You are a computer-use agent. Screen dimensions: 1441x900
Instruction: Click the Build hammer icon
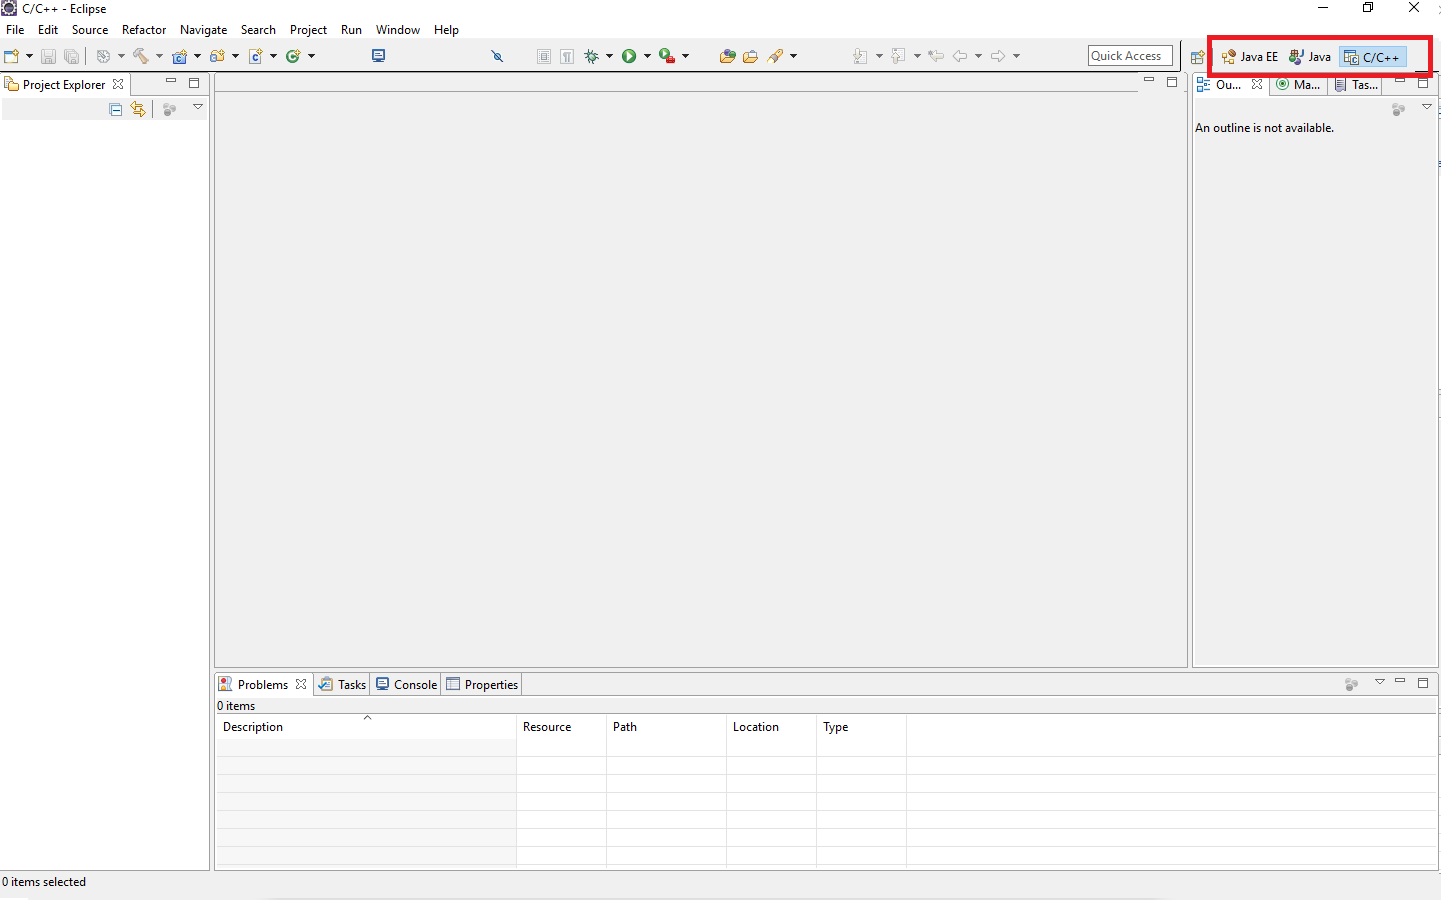(140, 56)
